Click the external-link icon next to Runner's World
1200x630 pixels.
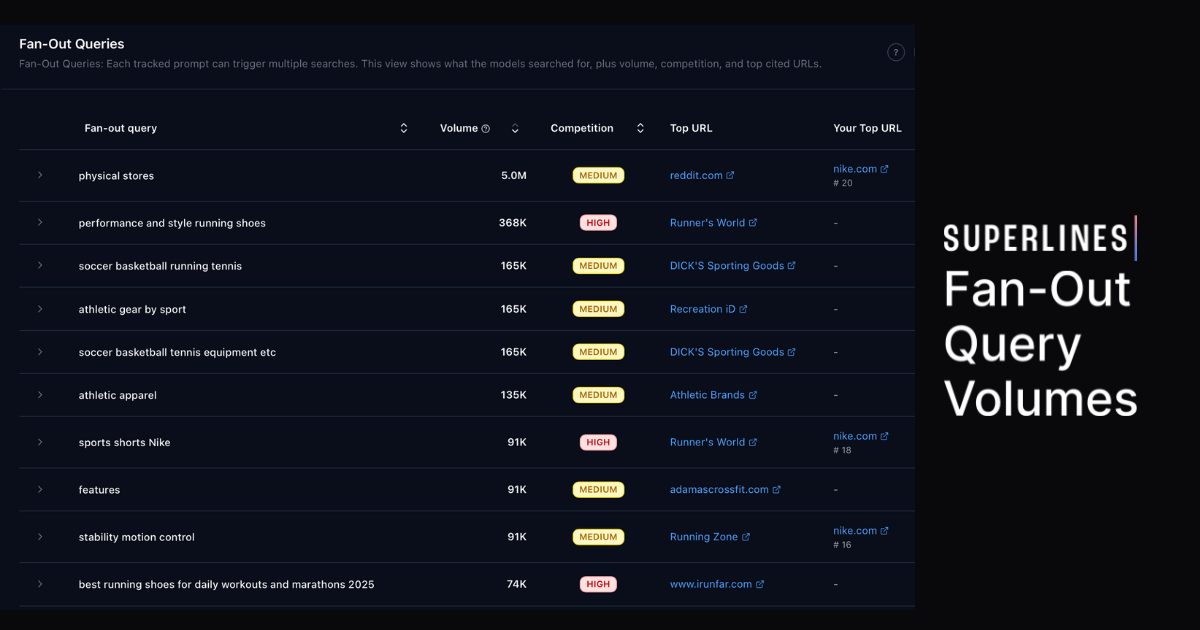tap(753, 222)
